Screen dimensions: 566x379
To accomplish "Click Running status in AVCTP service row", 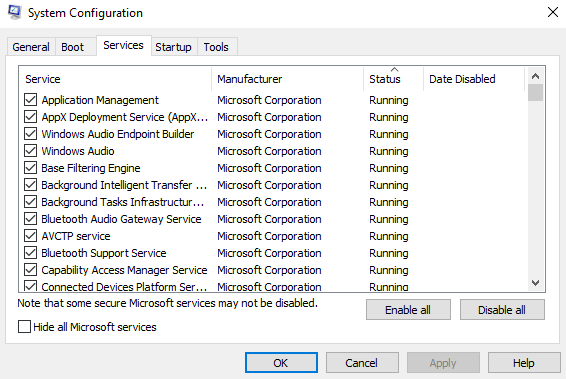I will pos(389,236).
